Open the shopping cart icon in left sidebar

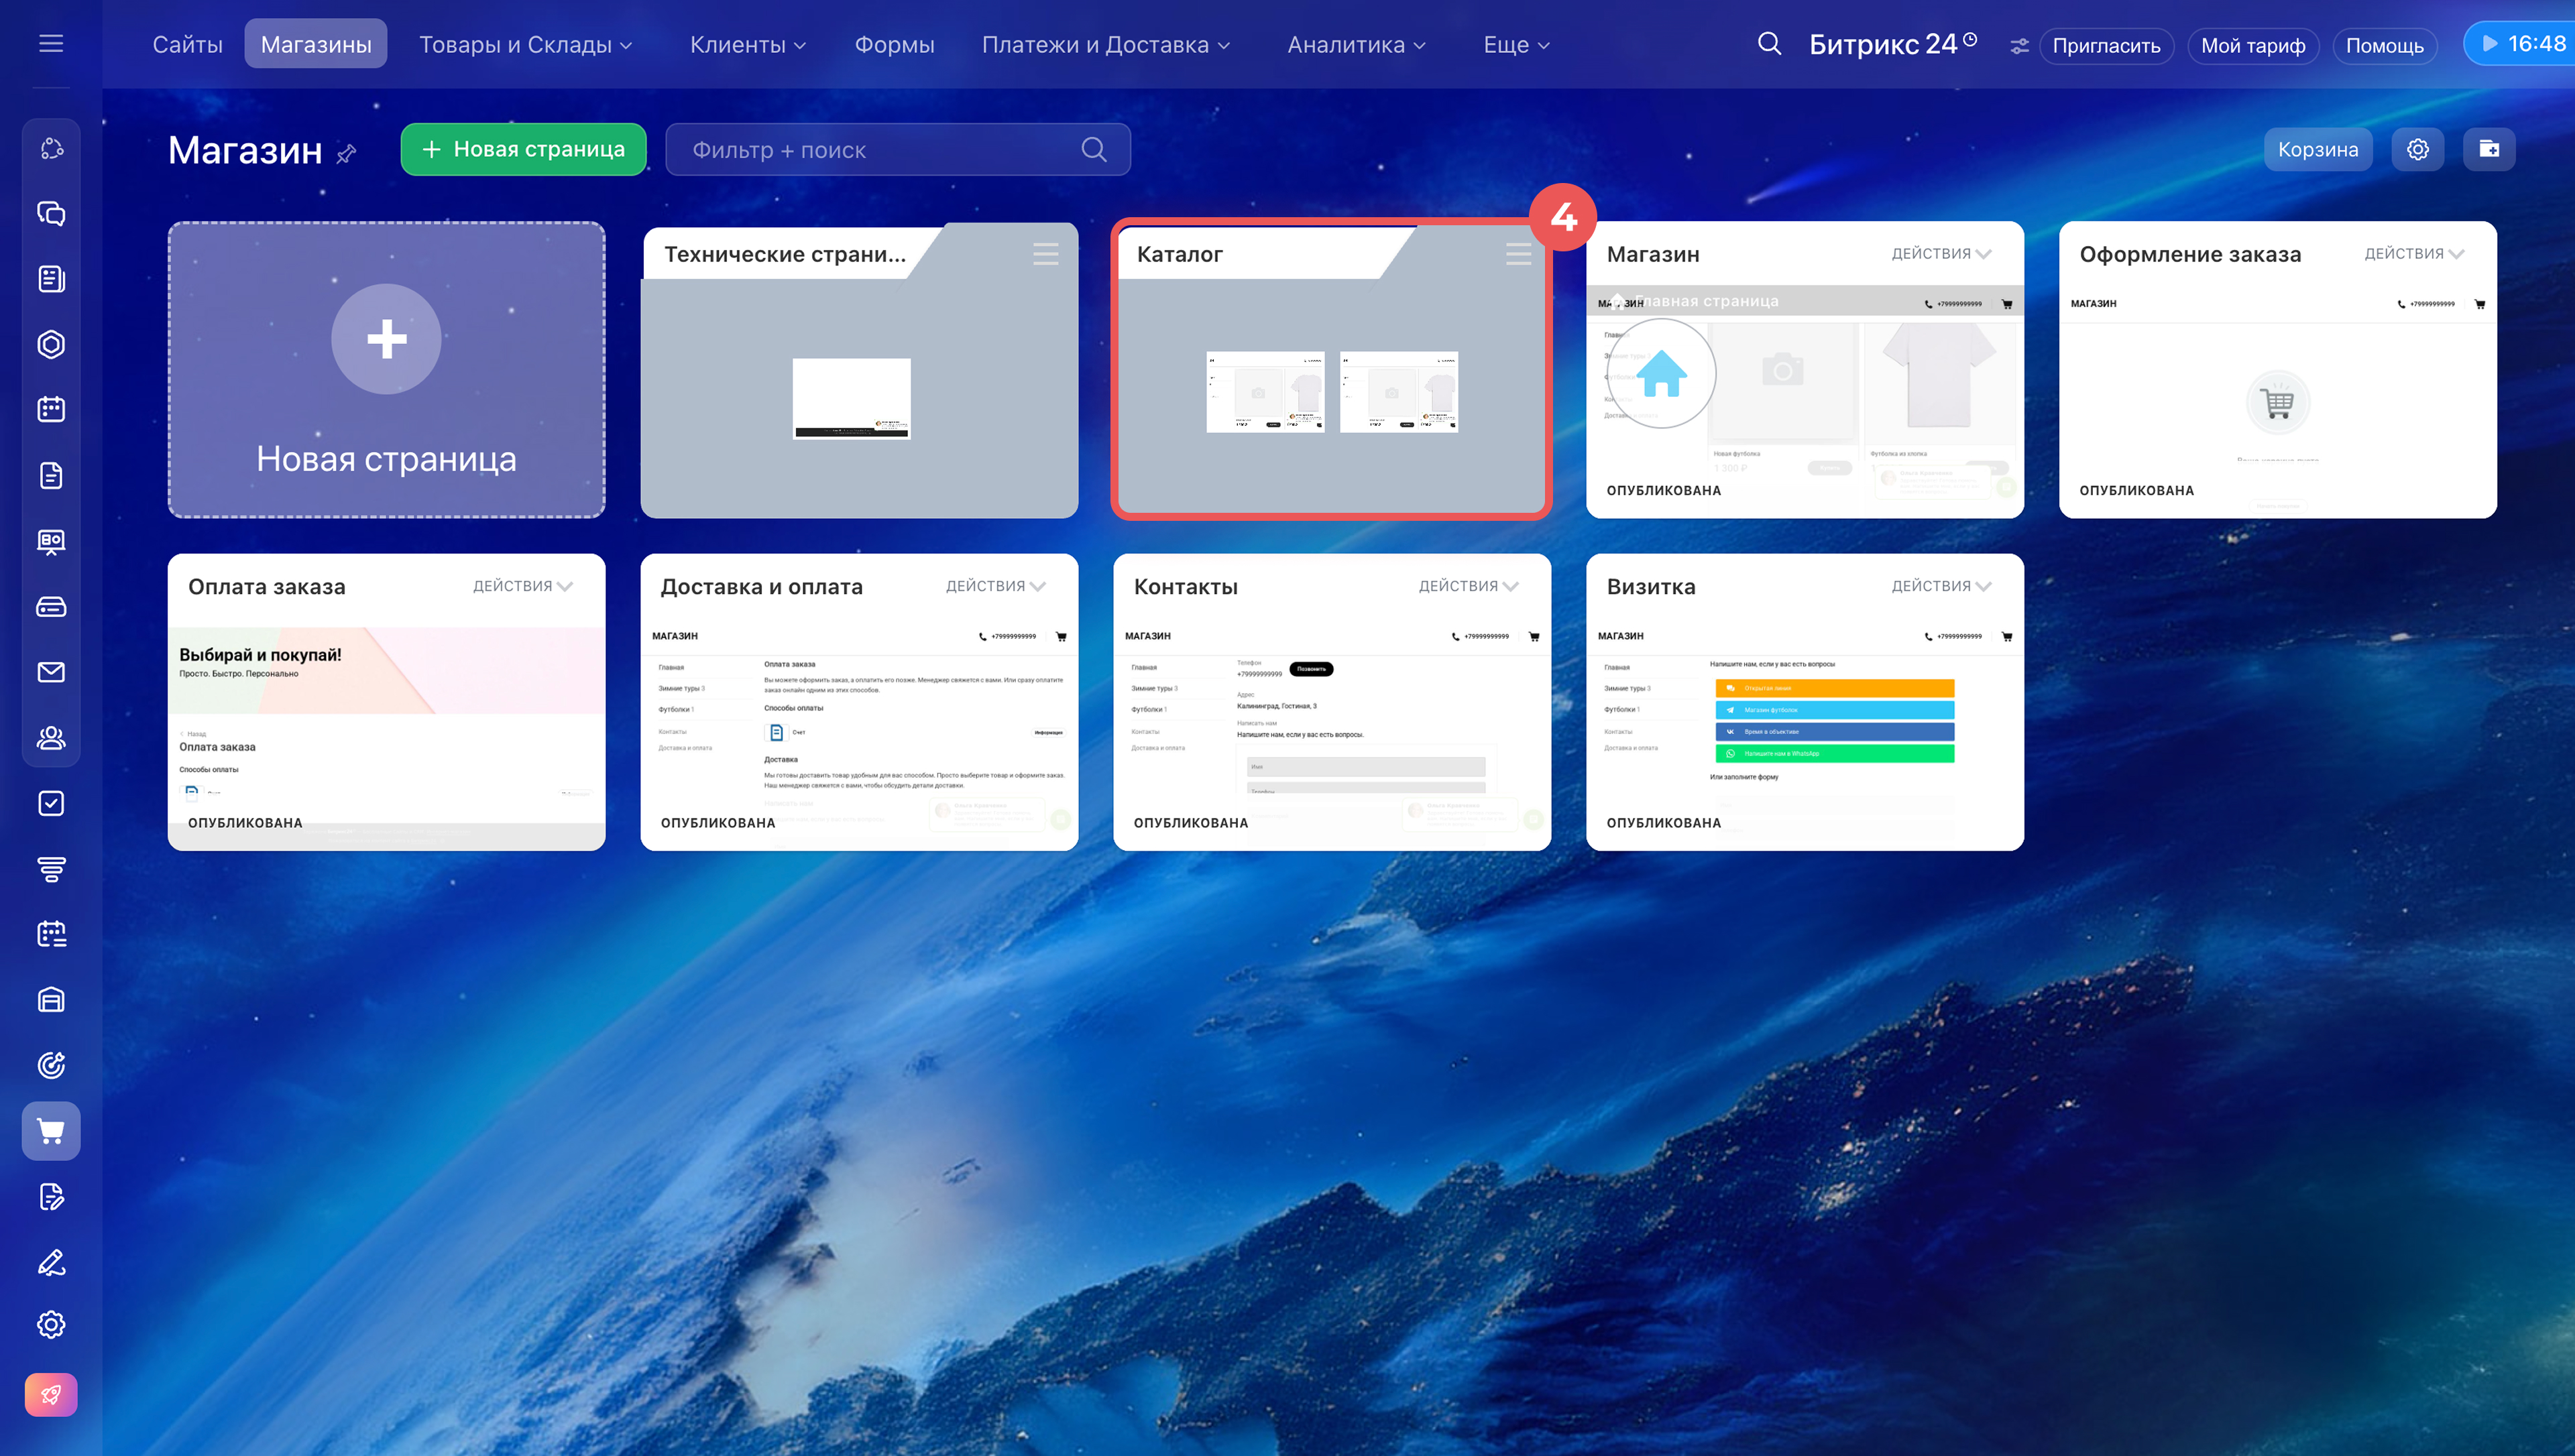click(51, 1131)
